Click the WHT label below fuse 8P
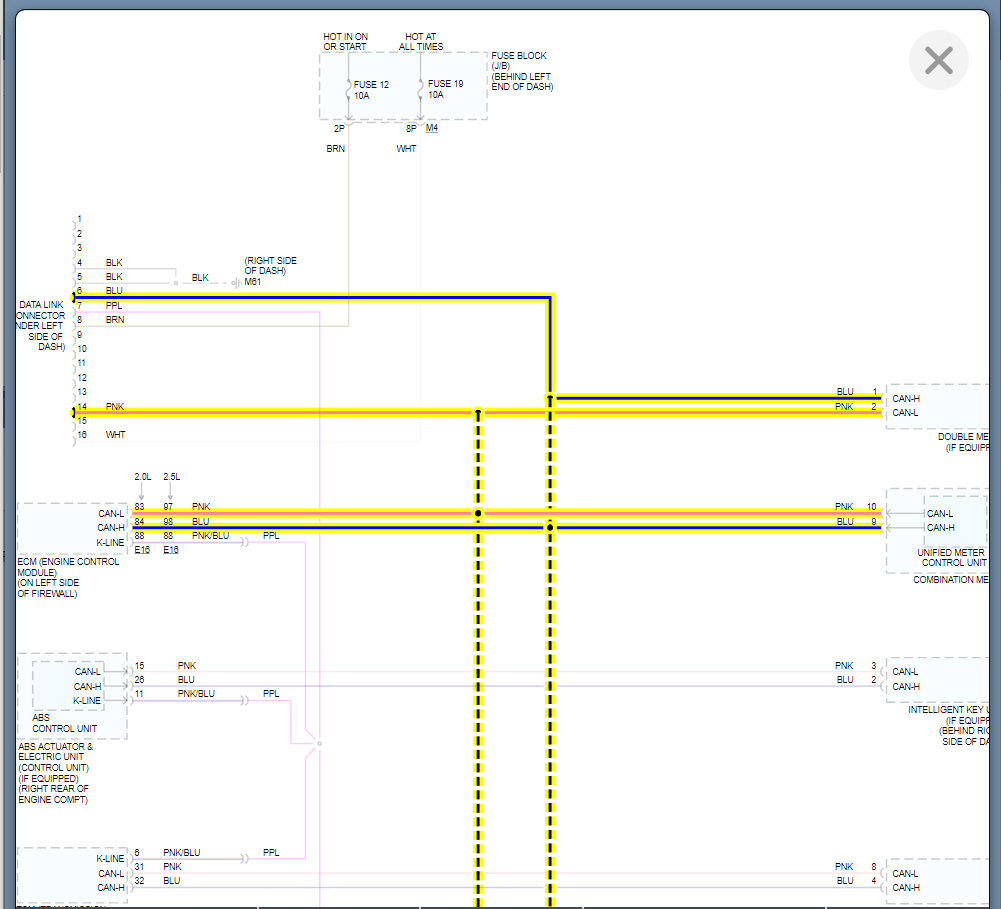 coord(406,148)
